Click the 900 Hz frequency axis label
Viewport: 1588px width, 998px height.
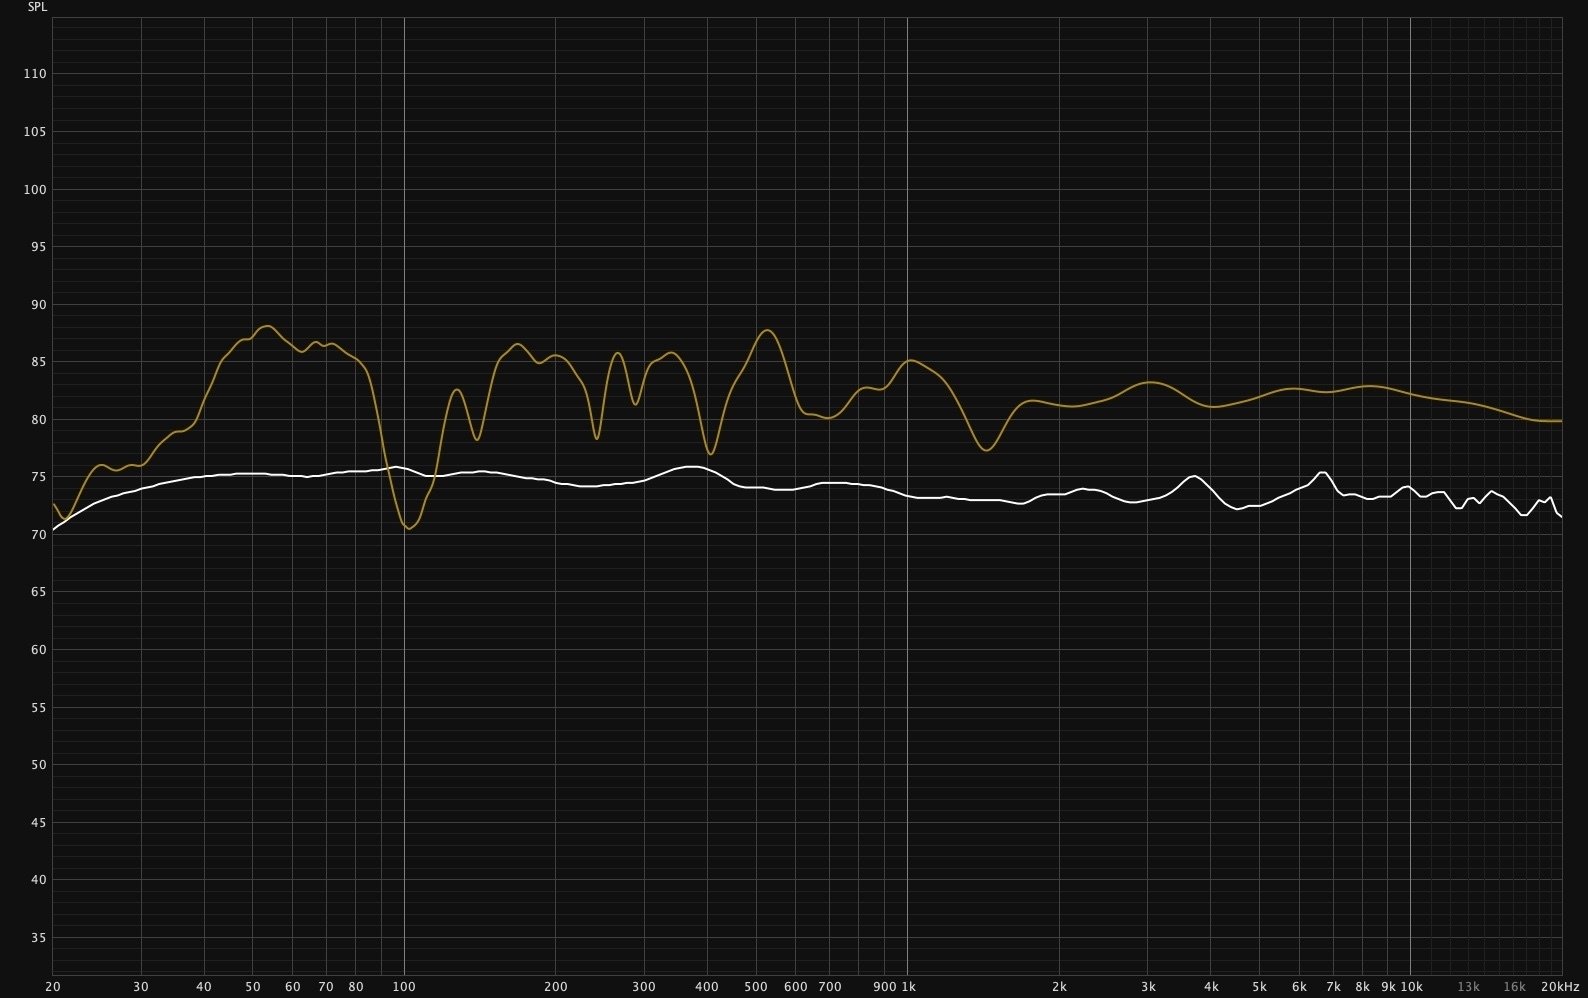point(884,987)
